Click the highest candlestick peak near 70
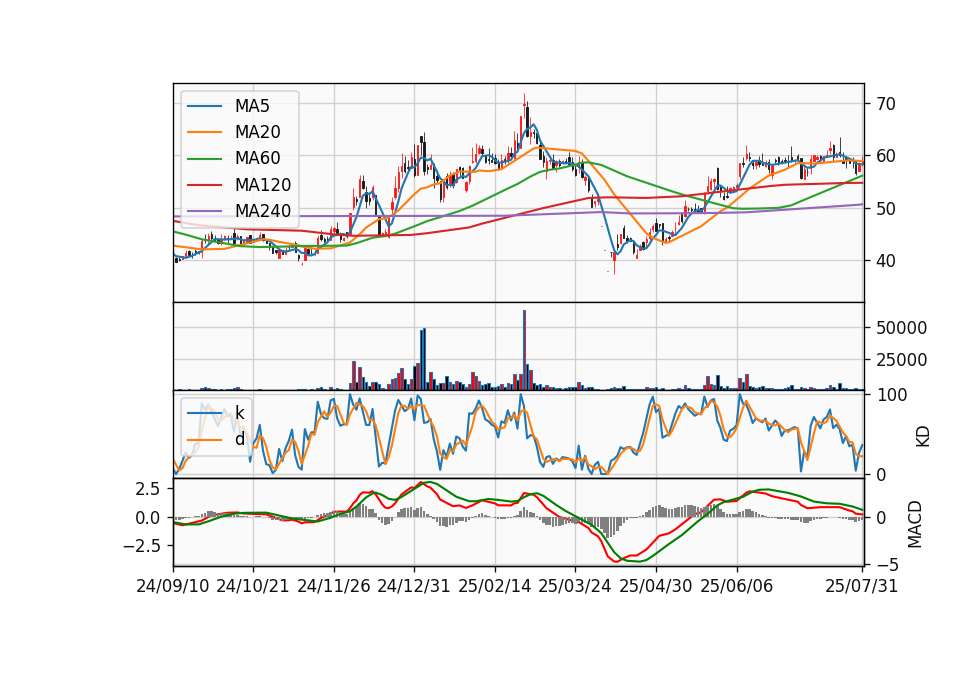This screenshot has height=690, width=960. [x=525, y=111]
